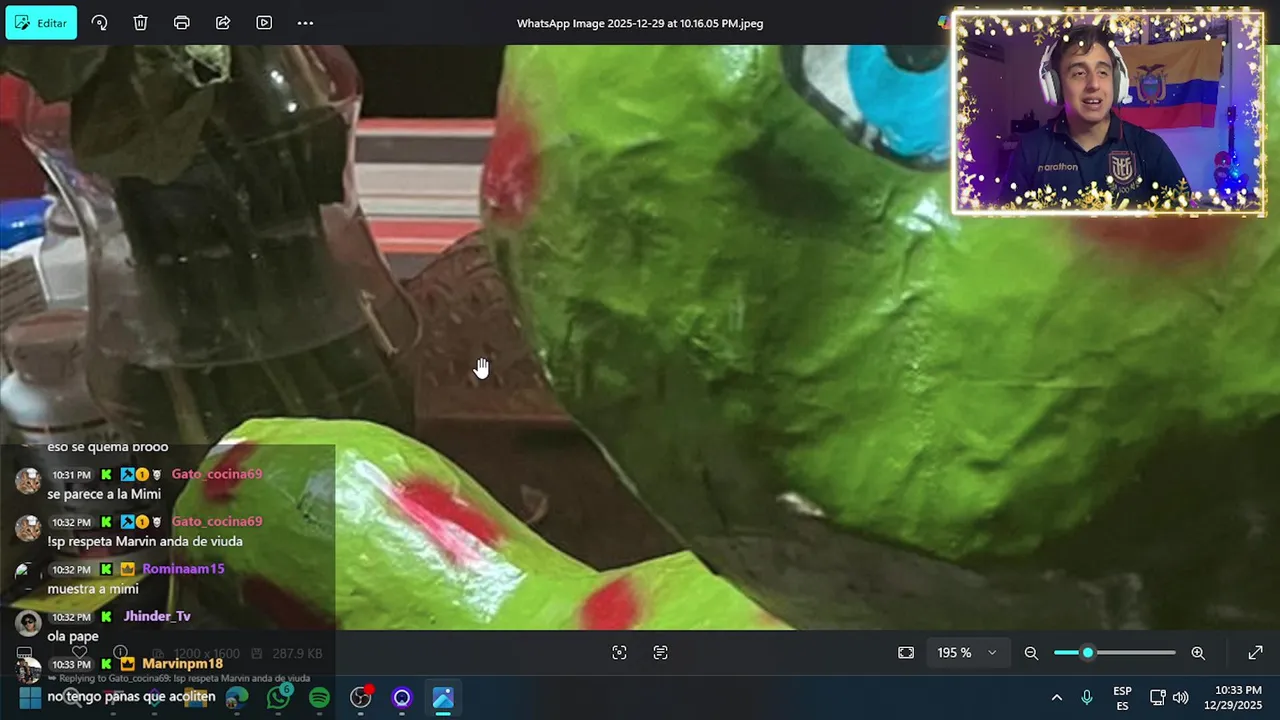Click the chat message "se parece a la Mimi"

coord(104,494)
